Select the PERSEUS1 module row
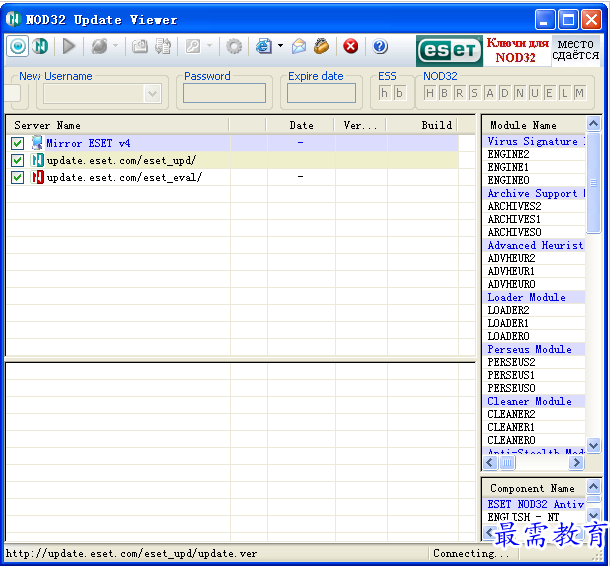 coord(534,376)
